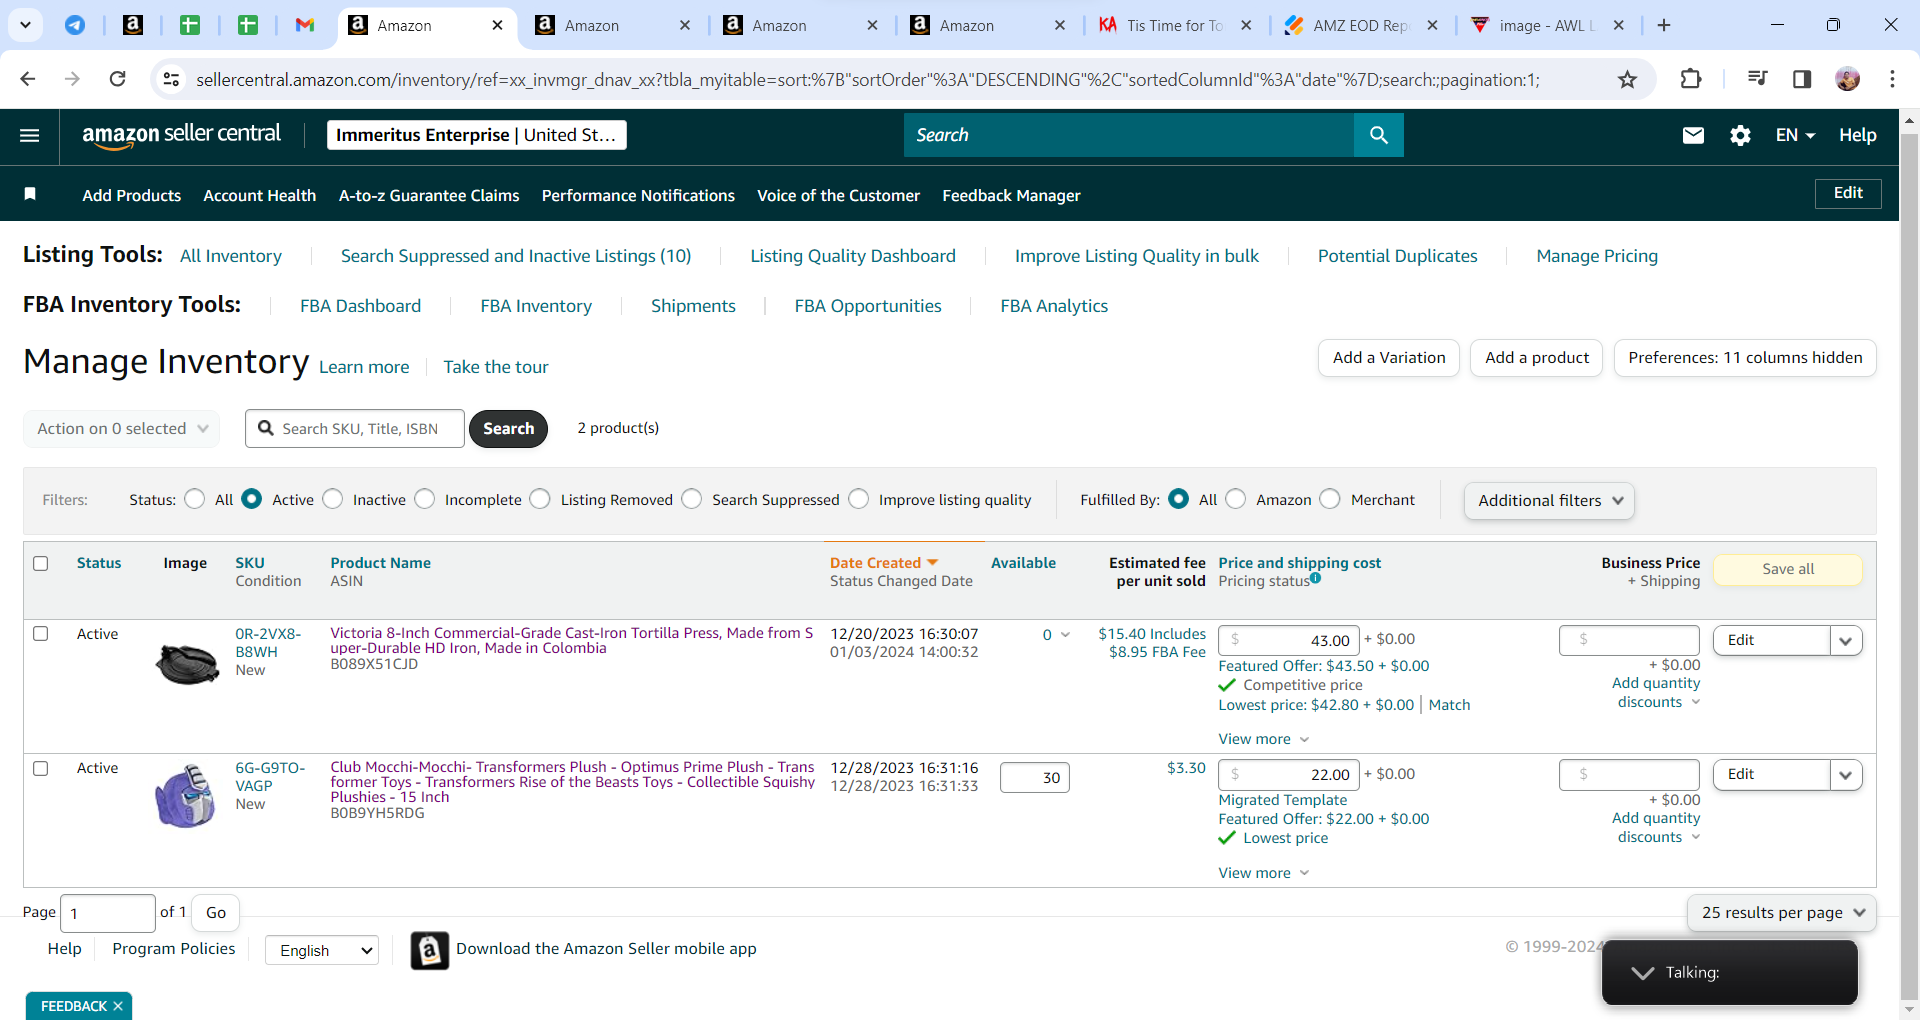
Task: Click Date Created sort arrow header
Action: [x=933, y=563]
